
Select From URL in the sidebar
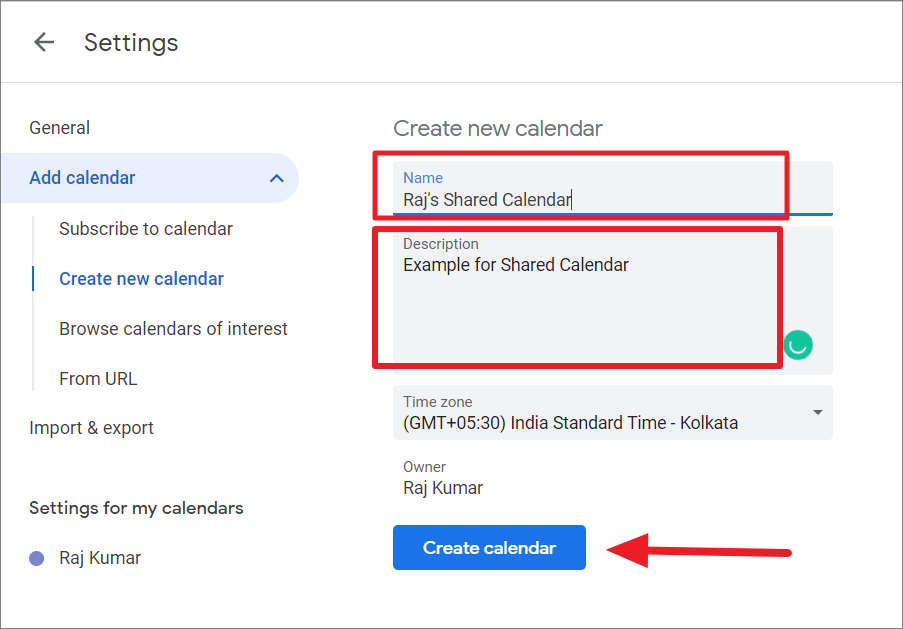click(x=98, y=378)
